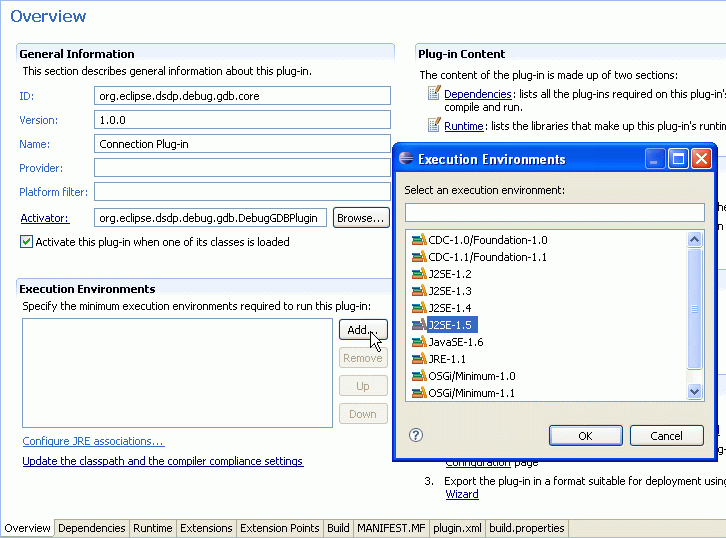Screen dimensions: 726x538
Task: Select J2SE-1.4 environment
Action: coord(450,308)
